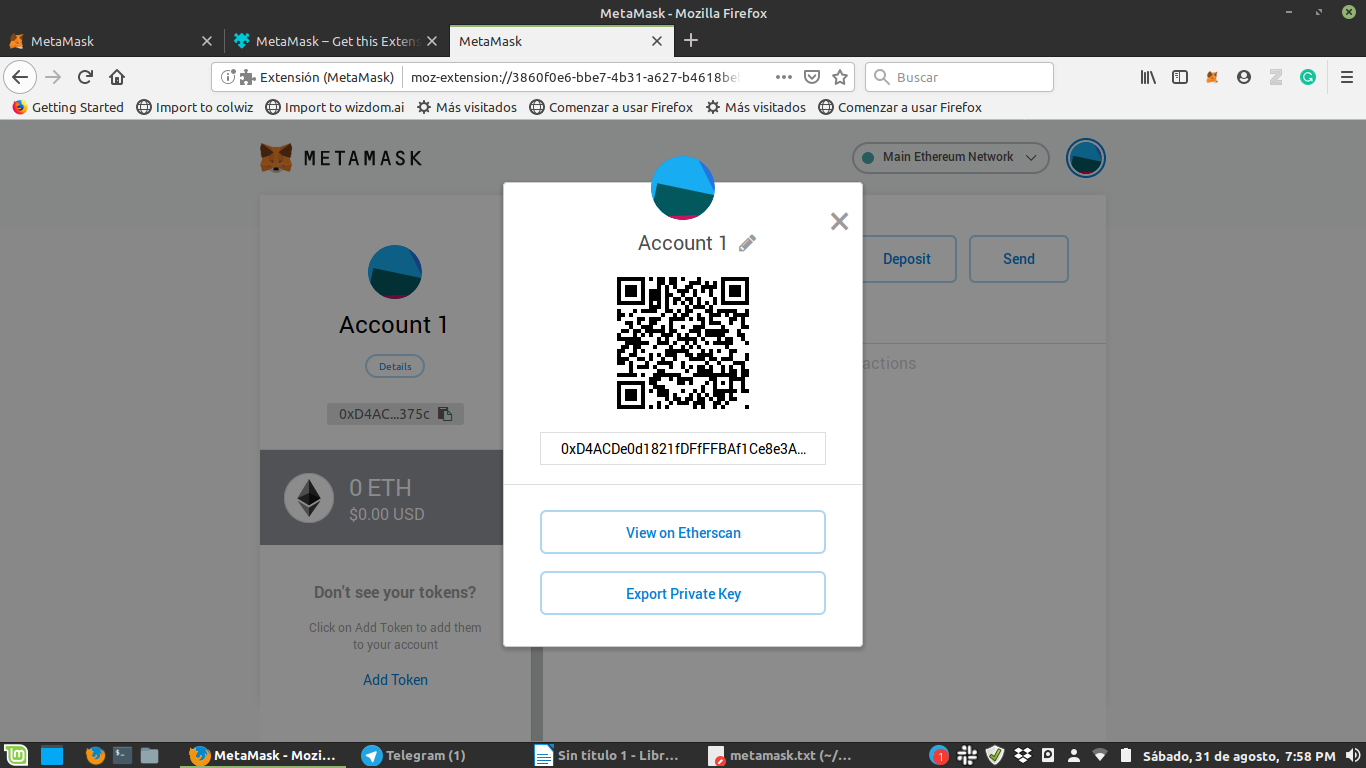Open View on Etherscan
Image resolution: width=1366 pixels, height=768 pixels.
pyautogui.click(x=683, y=532)
